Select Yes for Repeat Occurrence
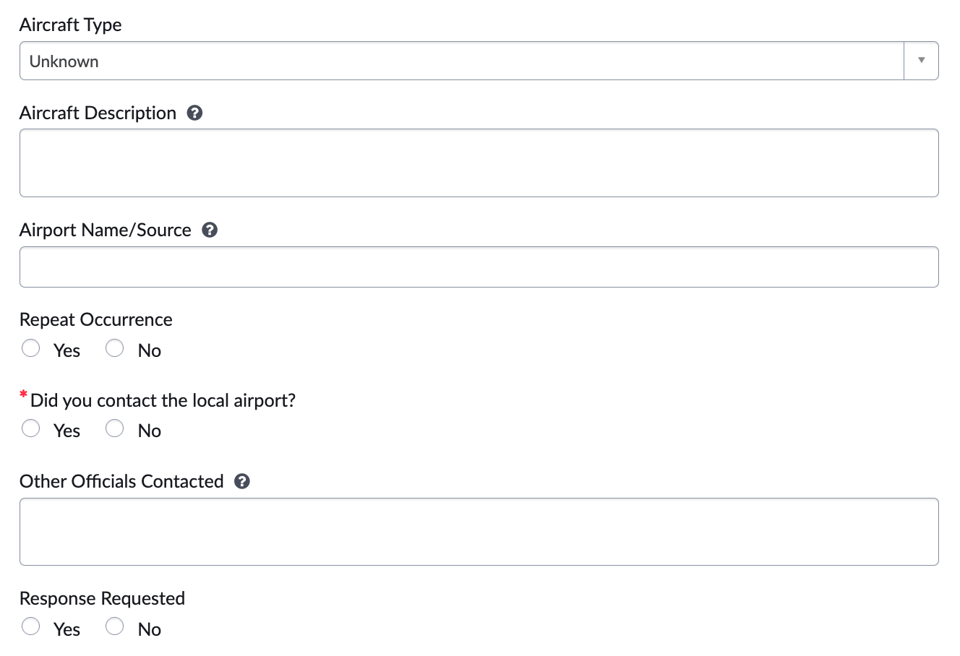960x656 pixels. 31,348
